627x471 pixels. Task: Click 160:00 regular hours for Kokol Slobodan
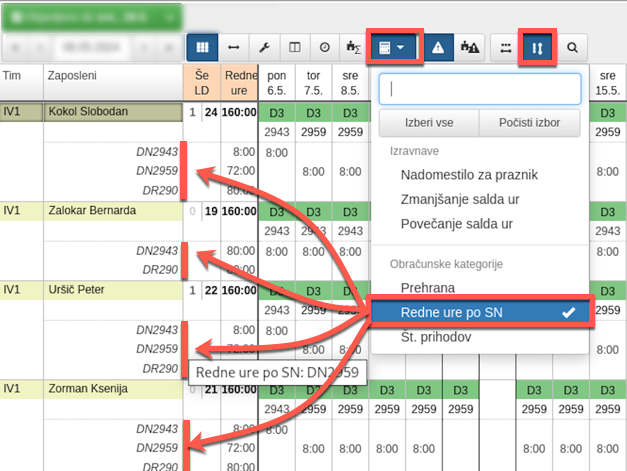coord(239,112)
